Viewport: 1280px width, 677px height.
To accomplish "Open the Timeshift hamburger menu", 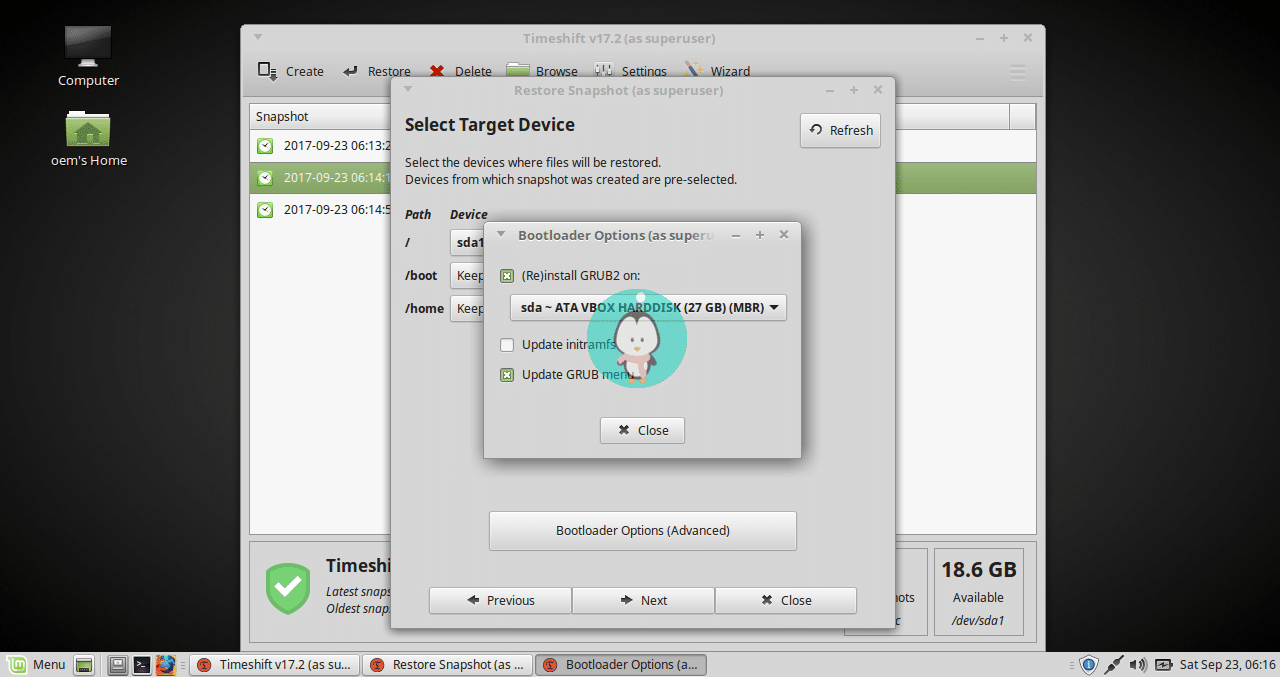I will (1017, 71).
